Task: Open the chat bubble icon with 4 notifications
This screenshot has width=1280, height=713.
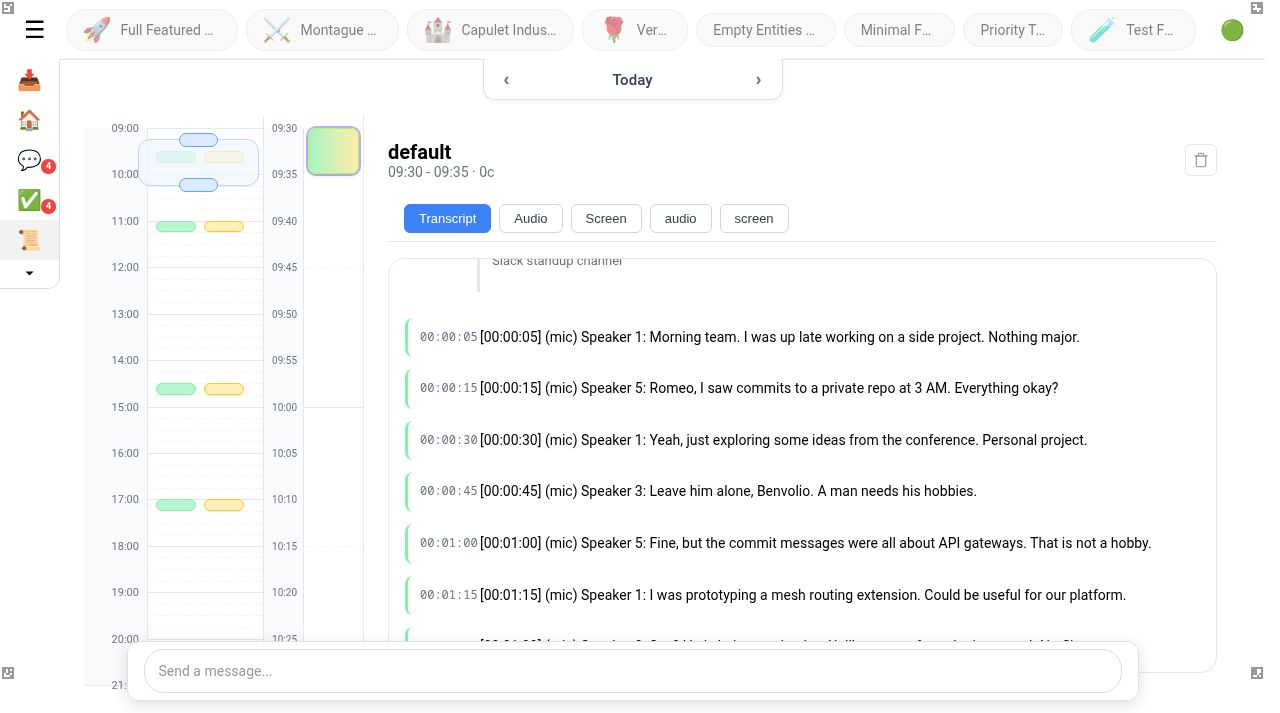Action: coord(29,160)
